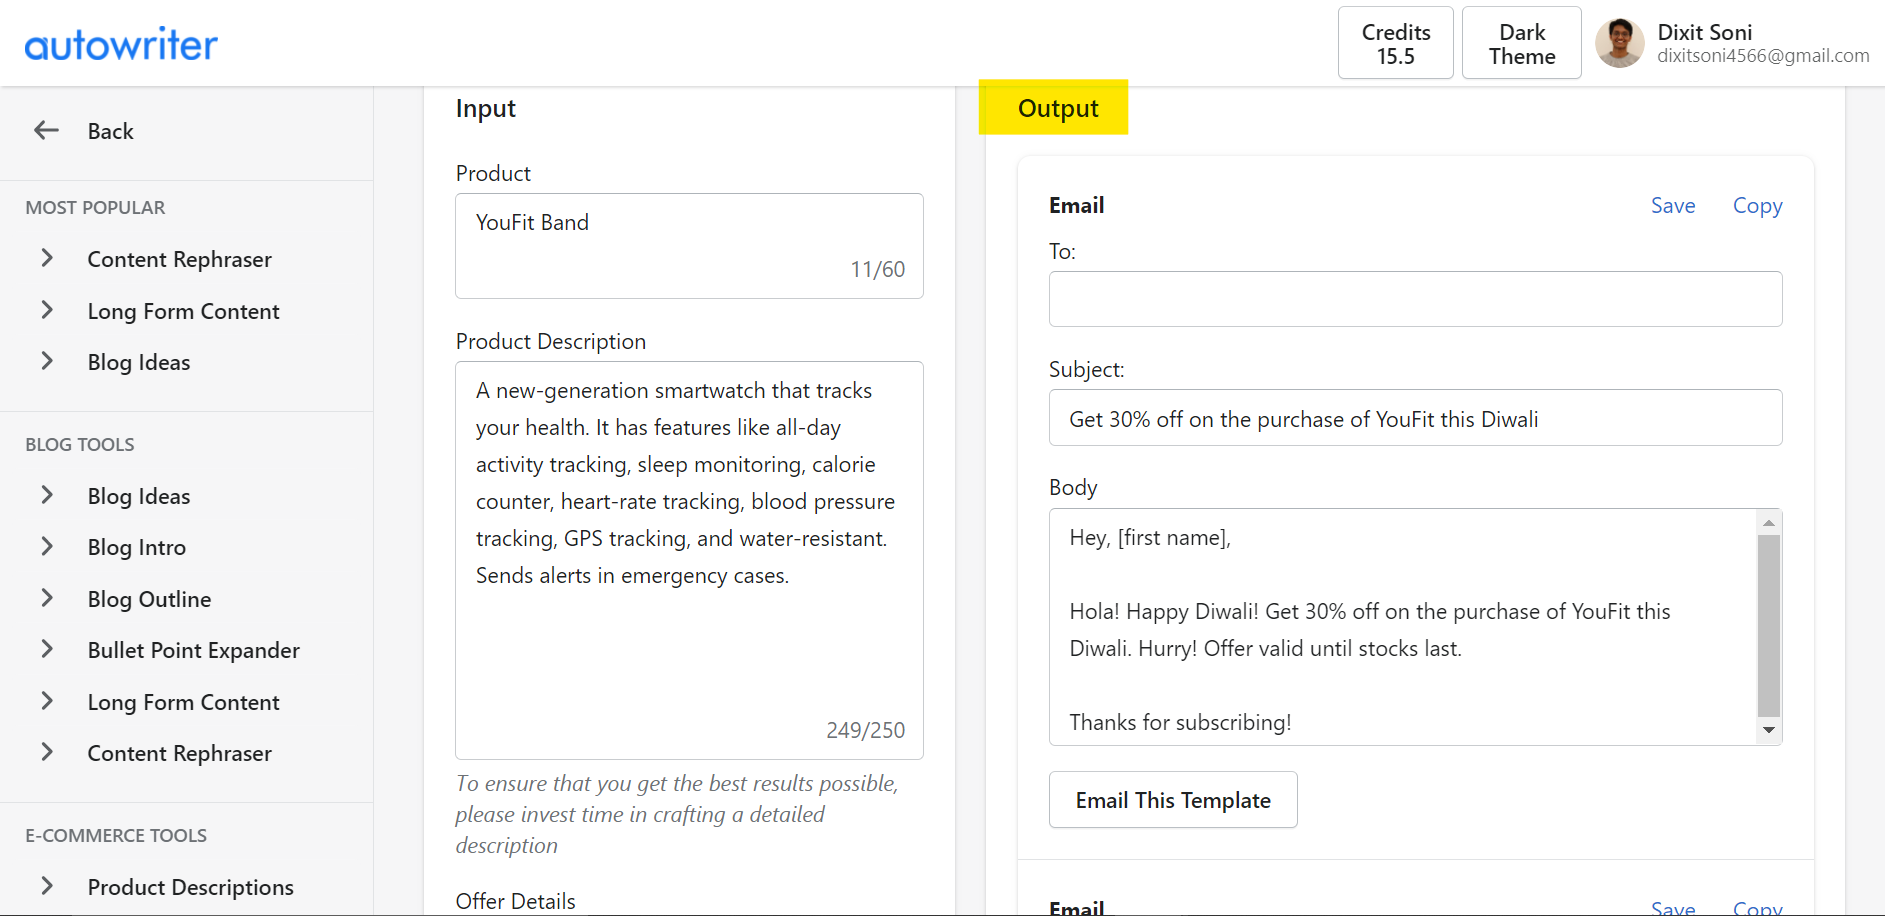Click the dixitsoni4566@gmail.com account email
This screenshot has width=1885, height=916.
pos(1763,56)
